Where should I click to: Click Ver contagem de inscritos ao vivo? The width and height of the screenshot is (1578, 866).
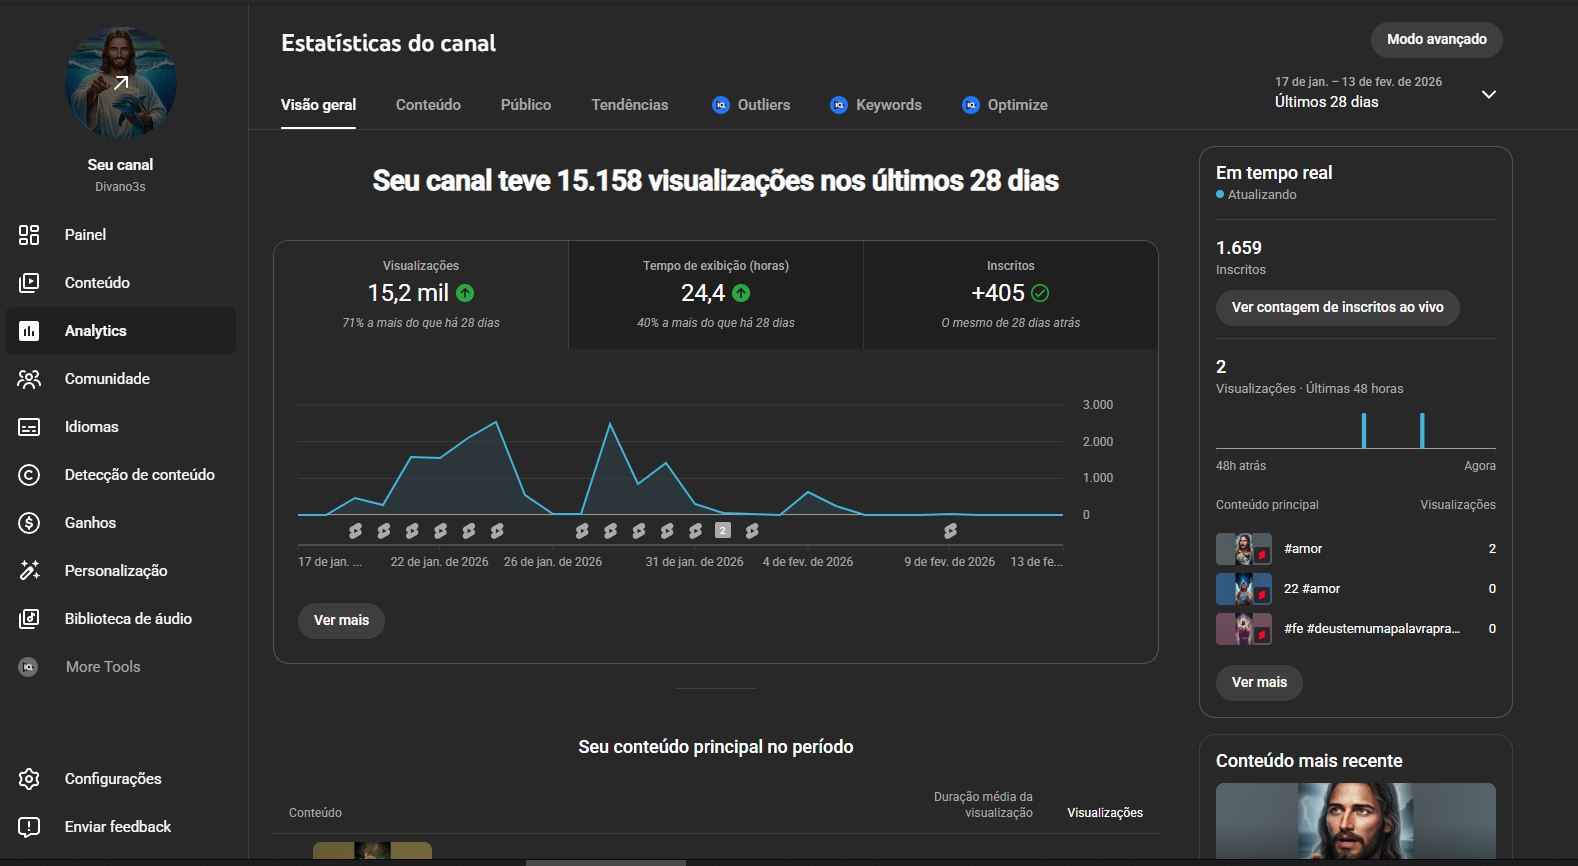coord(1338,308)
